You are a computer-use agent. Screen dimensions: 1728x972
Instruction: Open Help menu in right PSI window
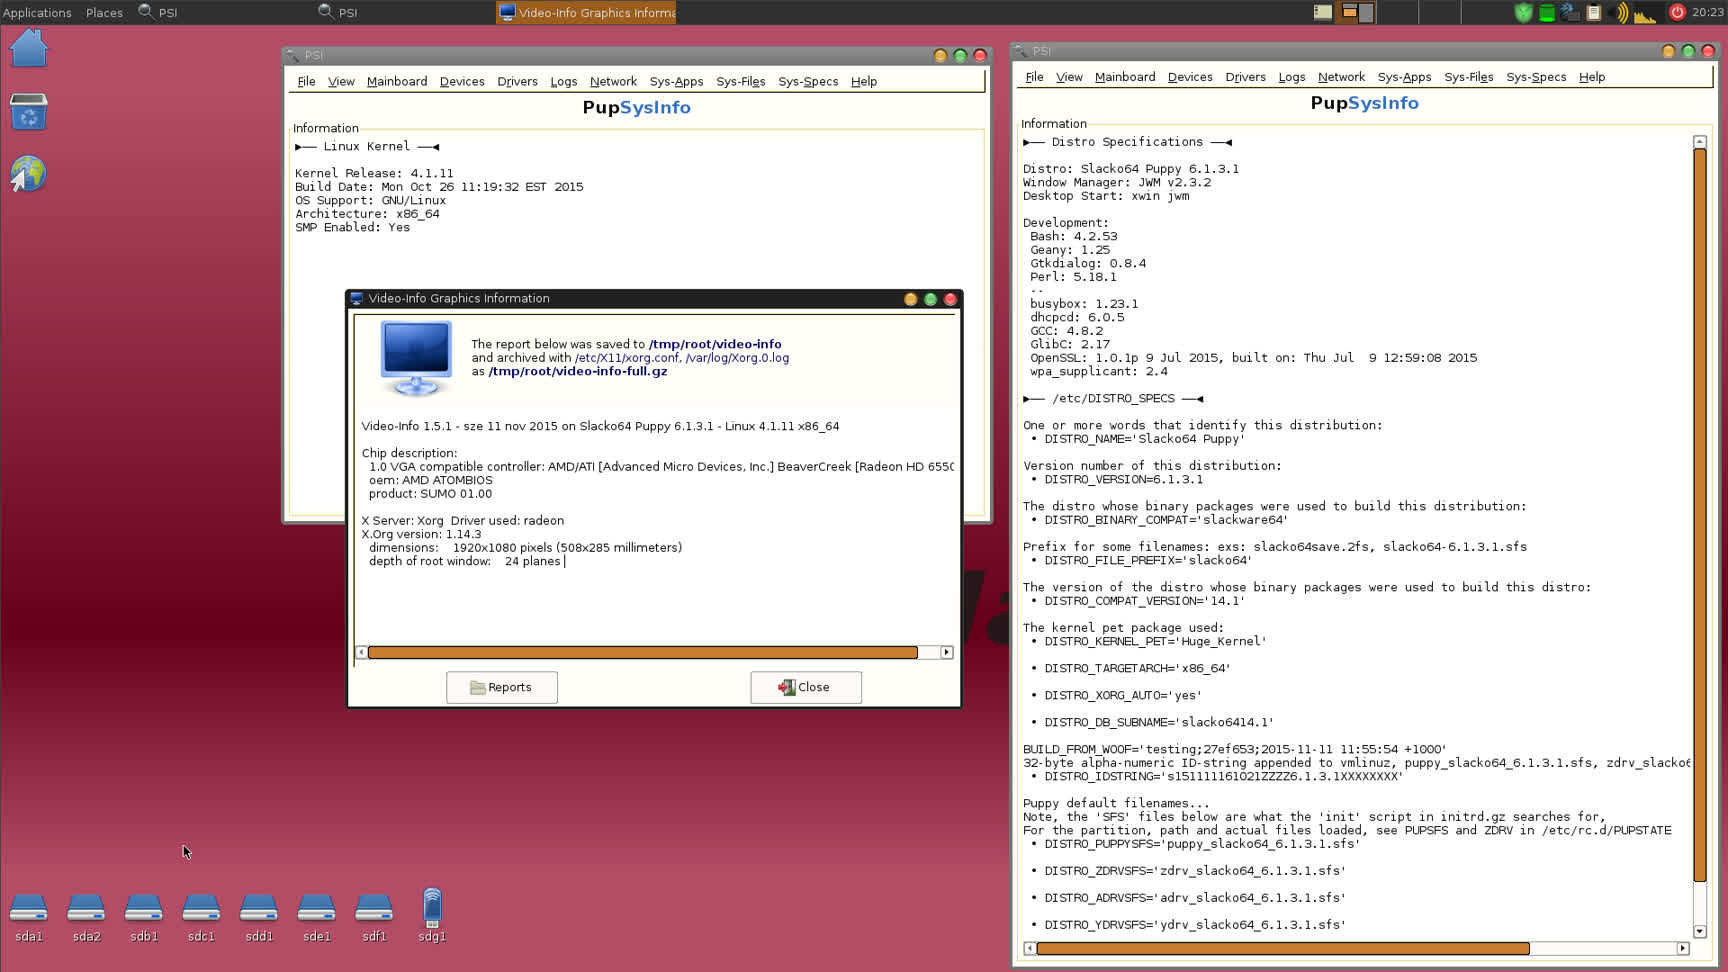pyautogui.click(x=1592, y=77)
